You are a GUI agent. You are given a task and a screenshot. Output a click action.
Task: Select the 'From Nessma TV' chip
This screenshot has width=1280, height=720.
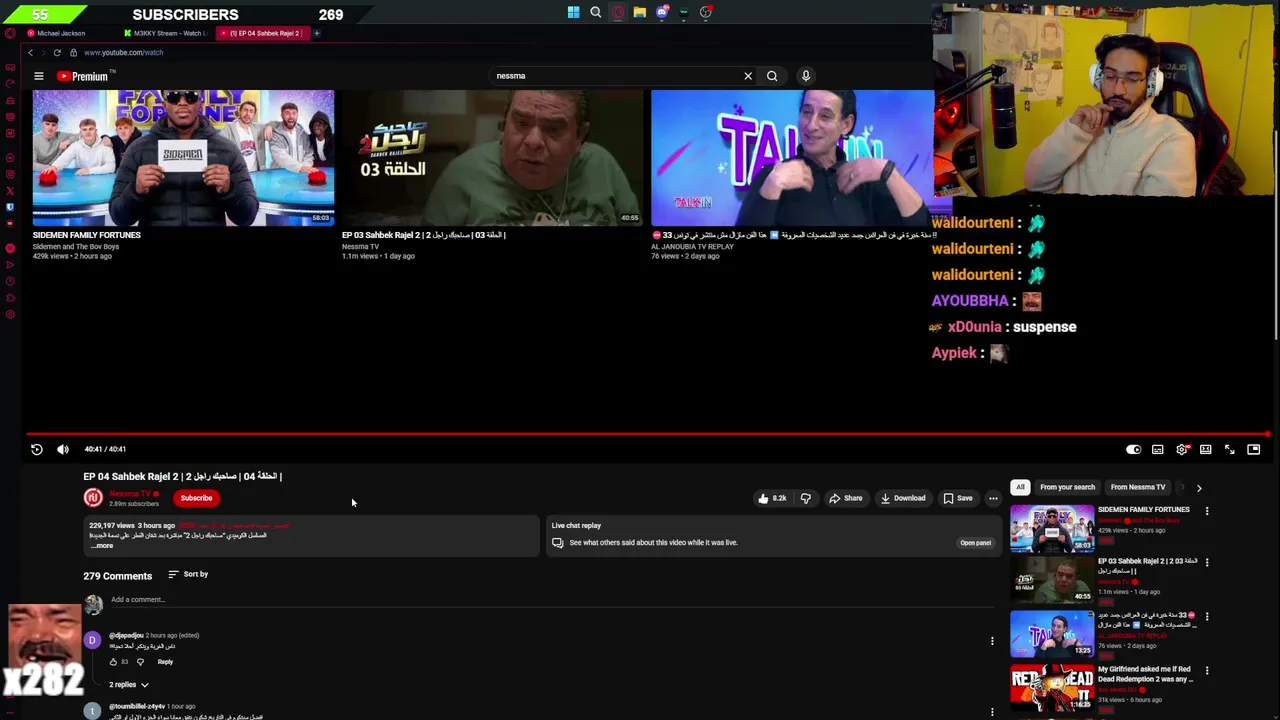(x=1138, y=487)
